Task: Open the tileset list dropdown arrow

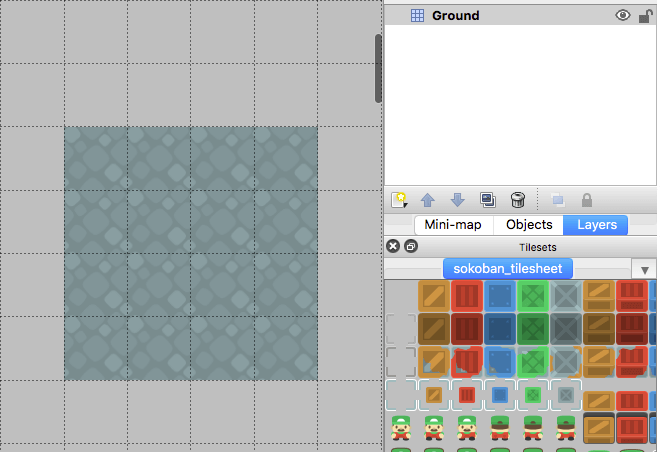Action: point(644,270)
